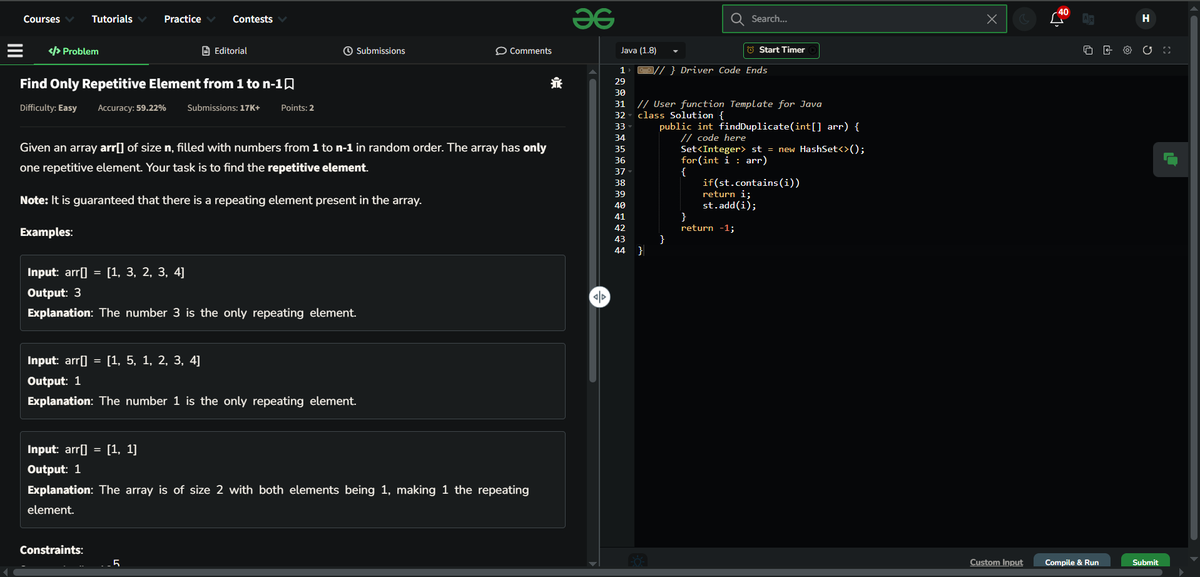Image resolution: width=1200 pixels, height=577 pixels.
Task: Expand the Contests menu
Action: tap(259, 19)
